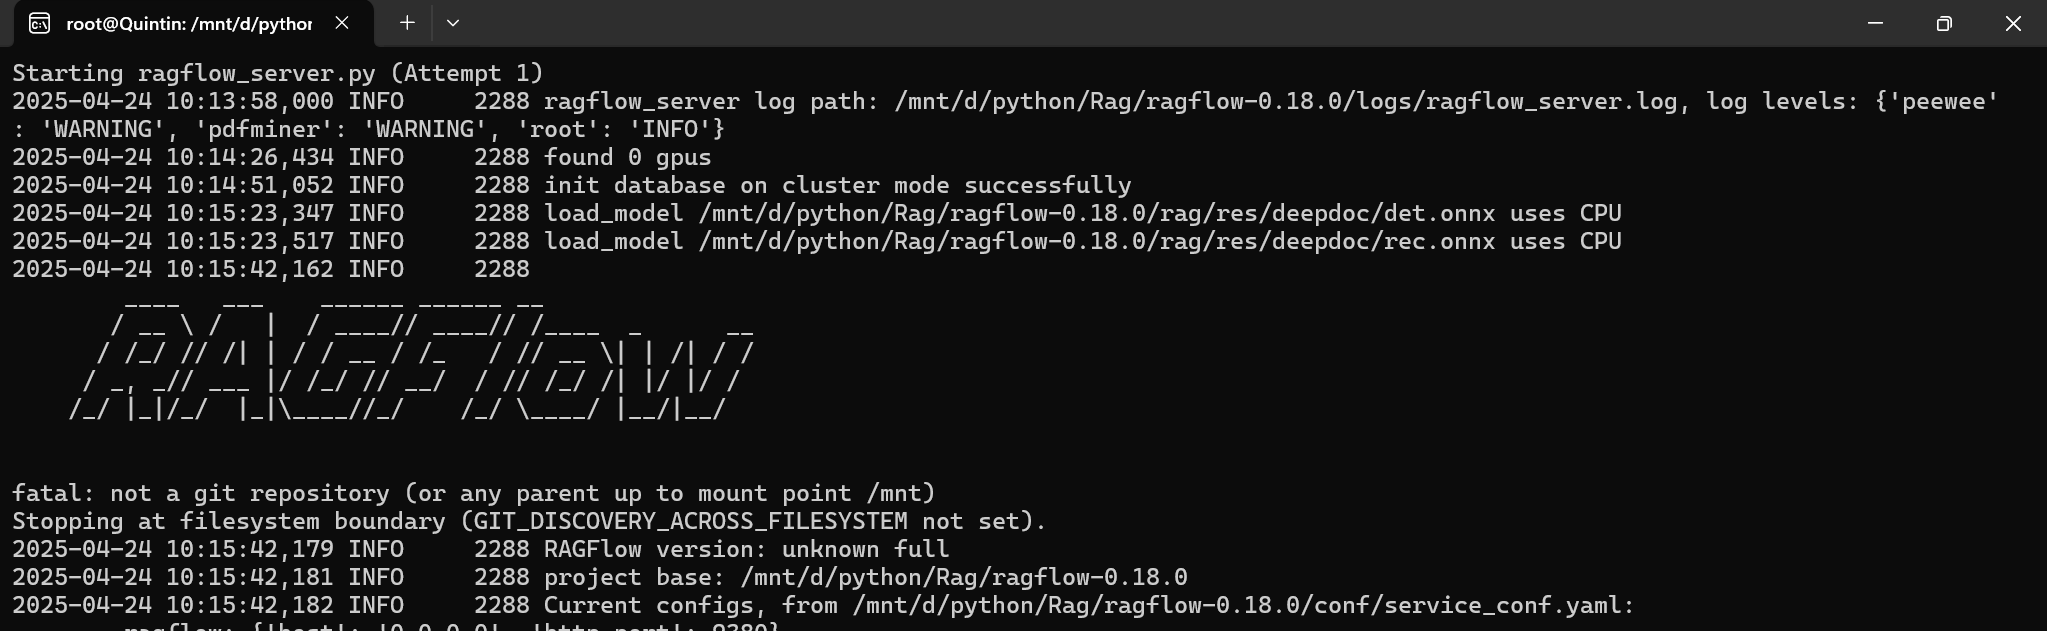Open the new tab profile dropdown
Viewport: 2047px width, 631px height.
coord(453,23)
